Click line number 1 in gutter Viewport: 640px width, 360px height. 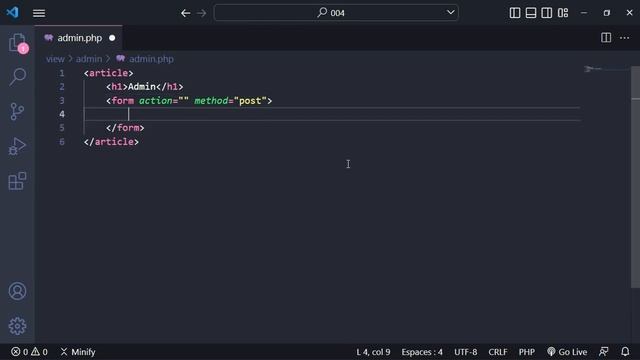coord(62,73)
